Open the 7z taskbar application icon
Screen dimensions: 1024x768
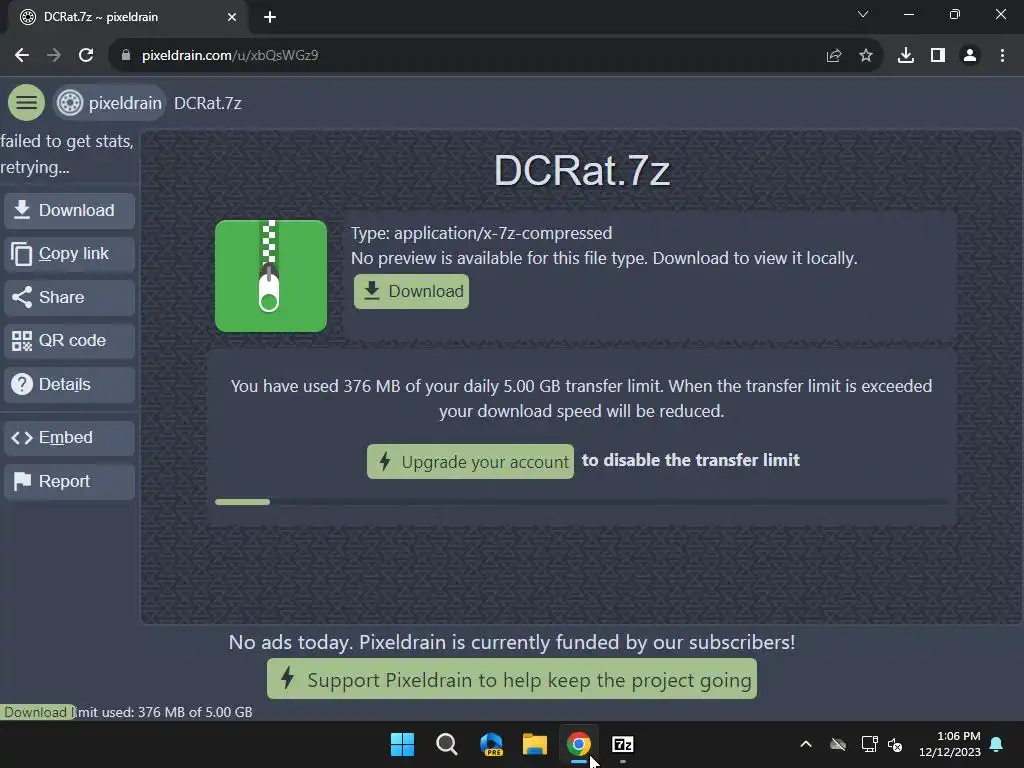(x=623, y=744)
